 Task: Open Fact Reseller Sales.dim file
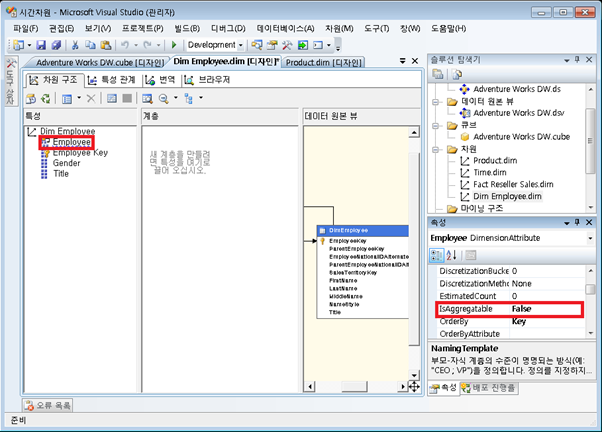pyautogui.click(x=513, y=184)
